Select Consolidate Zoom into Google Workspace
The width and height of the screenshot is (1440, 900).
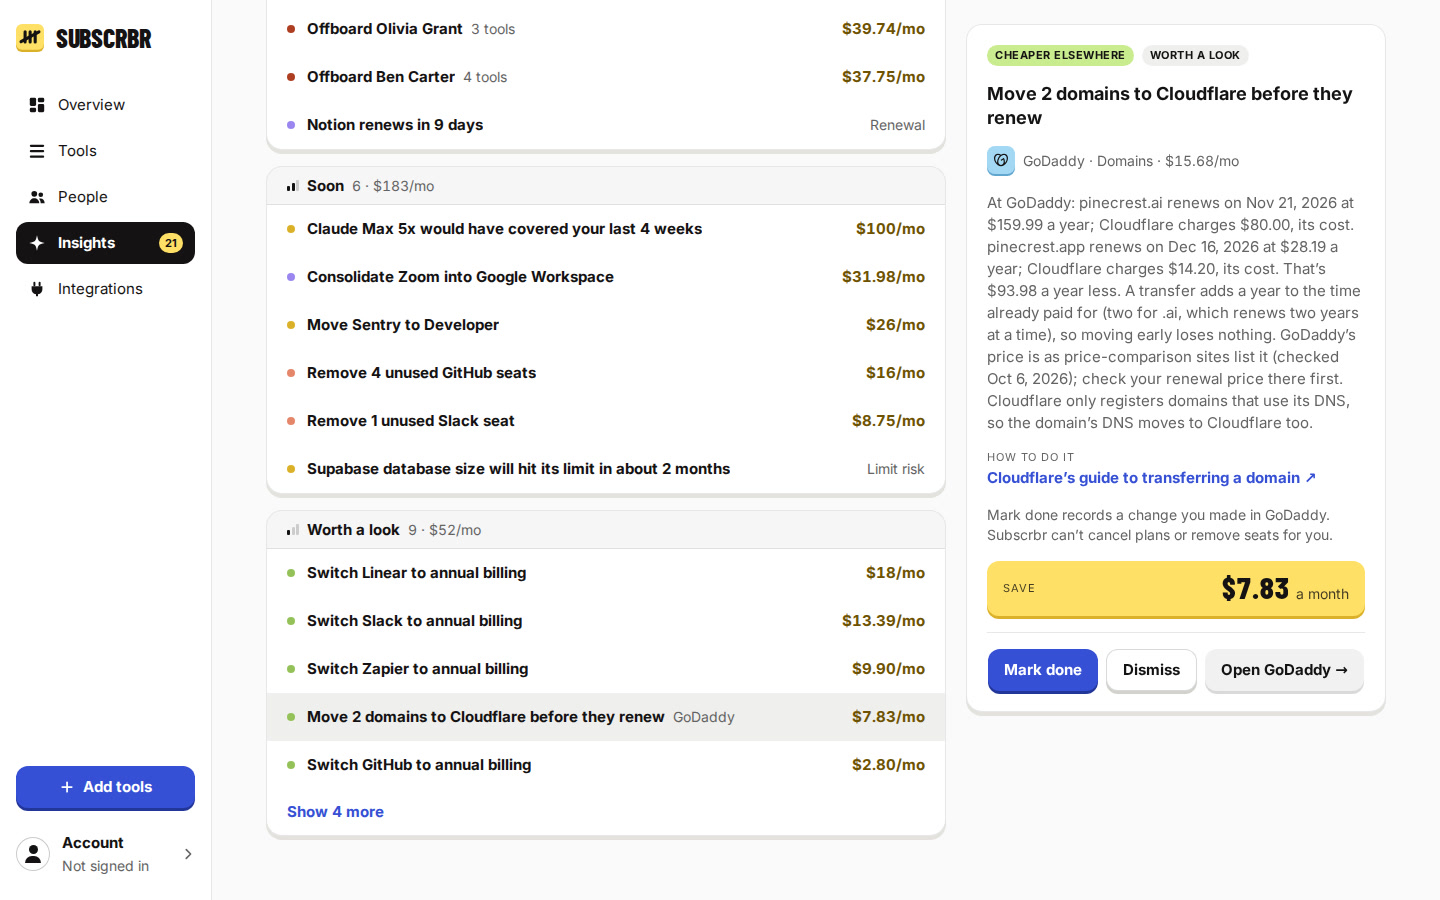pyautogui.click(x=606, y=277)
